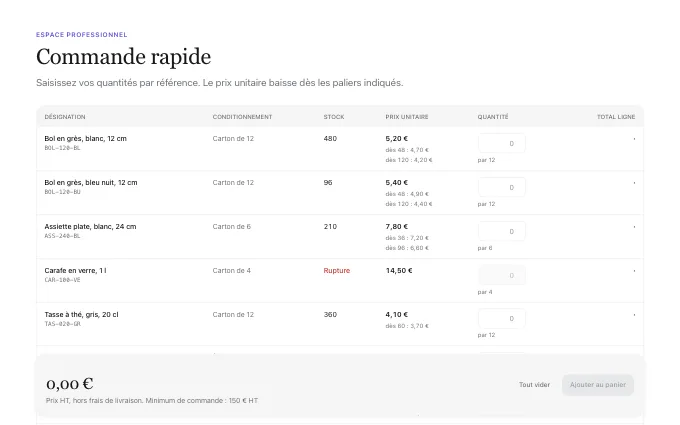Click reference code BOL-120-BU
This screenshot has width=680, height=425.
[x=62, y=192]
